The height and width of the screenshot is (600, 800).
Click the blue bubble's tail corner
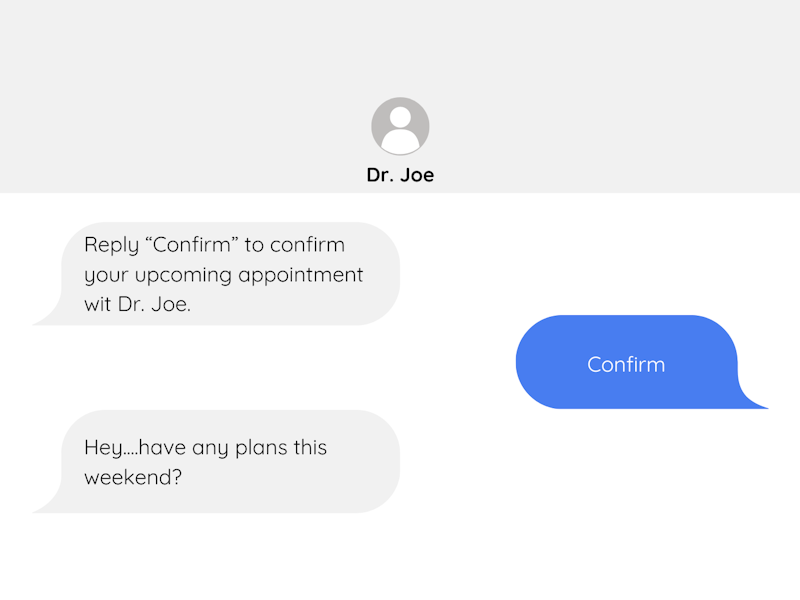[753, 396]
